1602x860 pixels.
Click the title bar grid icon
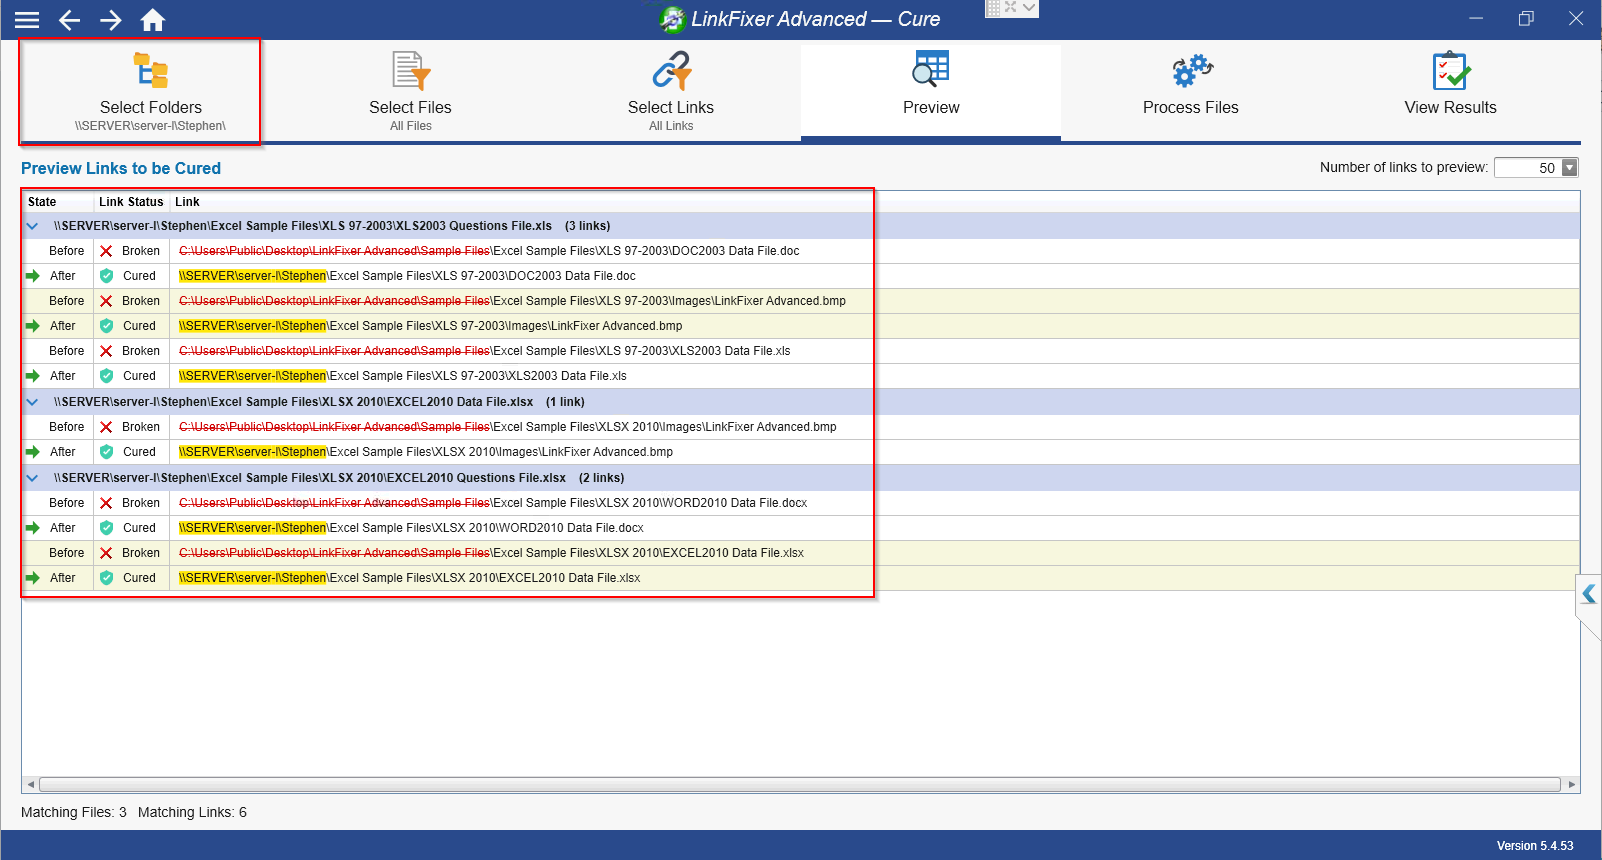[x=993, y=8]
